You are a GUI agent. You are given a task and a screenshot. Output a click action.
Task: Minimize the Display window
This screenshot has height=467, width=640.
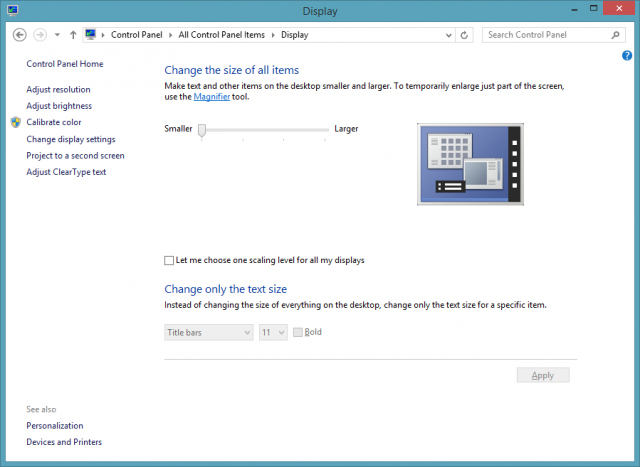(x=574, y=9)
